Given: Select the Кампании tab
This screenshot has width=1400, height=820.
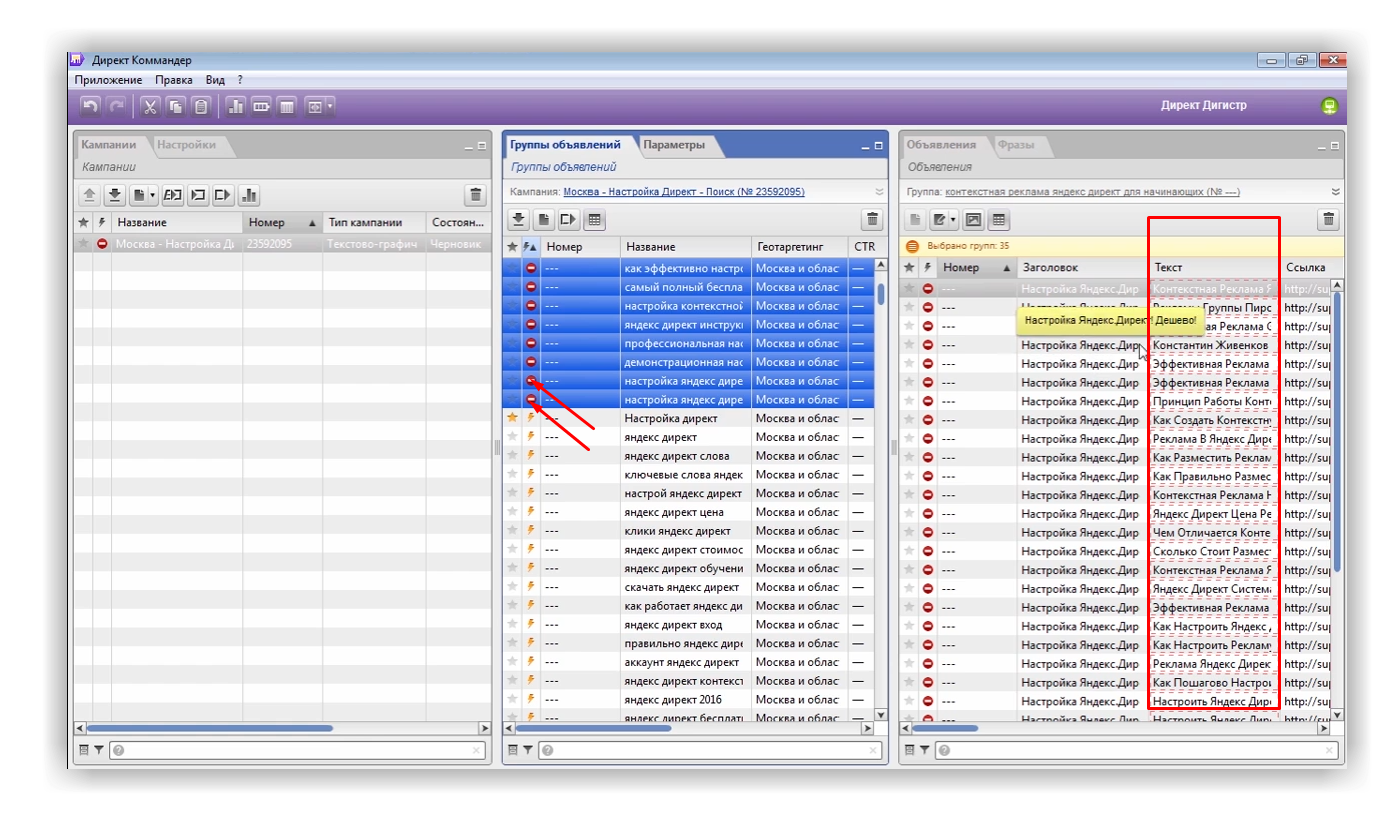Looking at the screenshot, I should point(109,145).
